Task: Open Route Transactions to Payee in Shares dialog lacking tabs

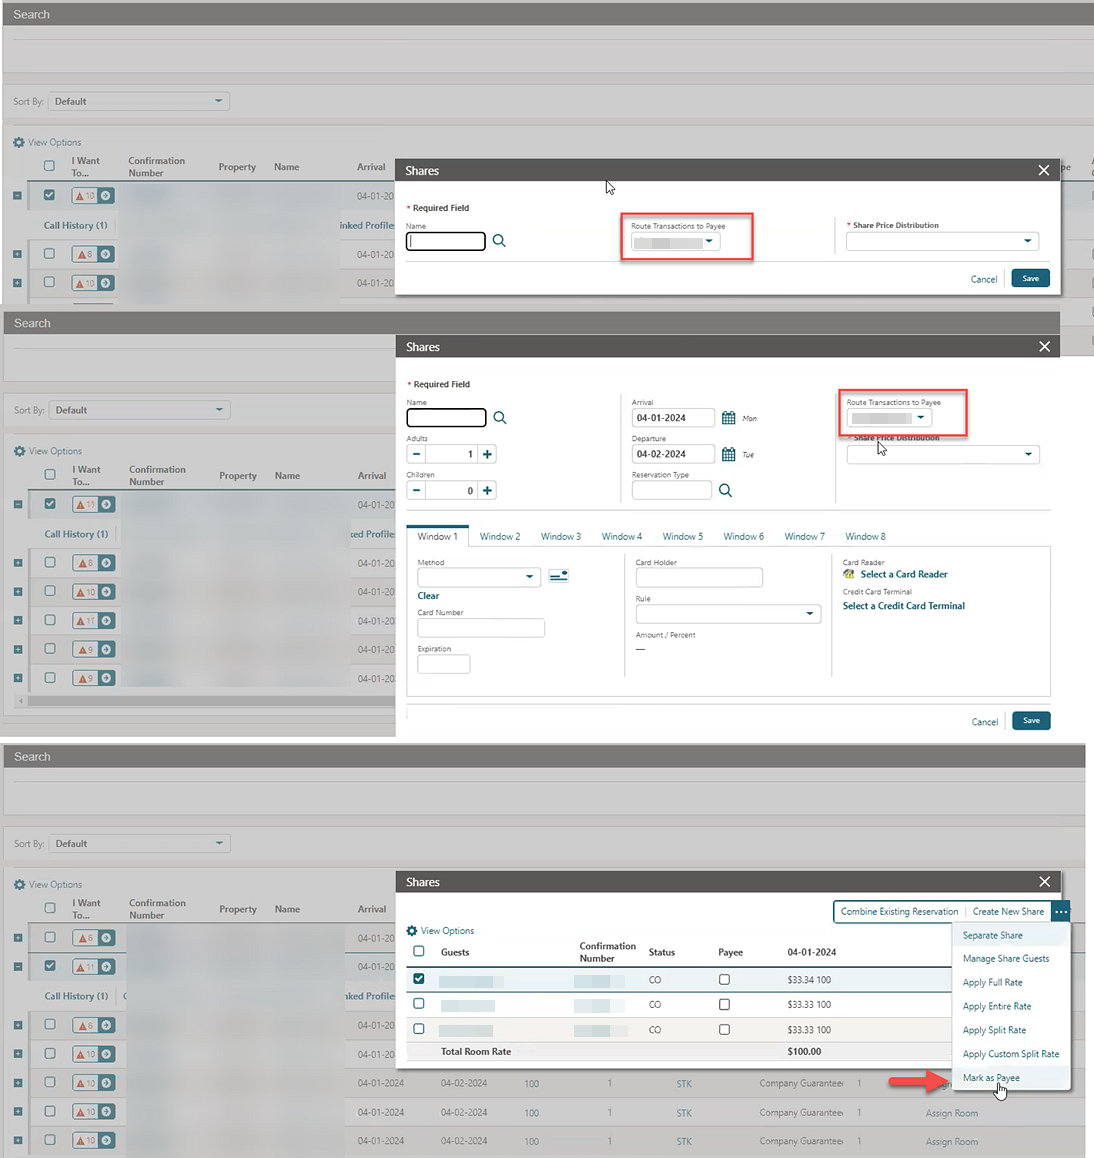Action: tap(675, 241)
